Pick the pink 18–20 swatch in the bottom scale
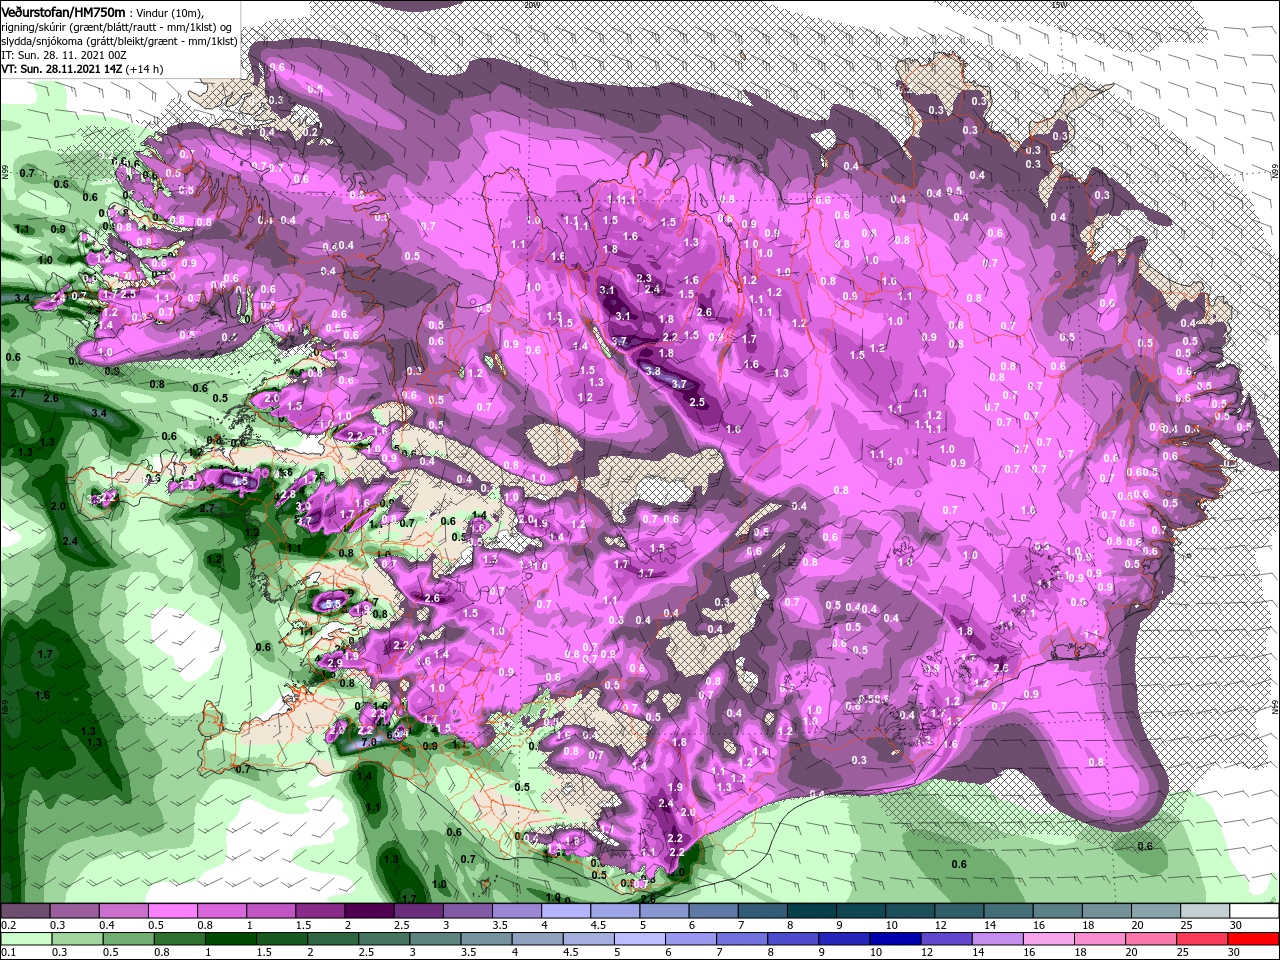 [1099, 939]
